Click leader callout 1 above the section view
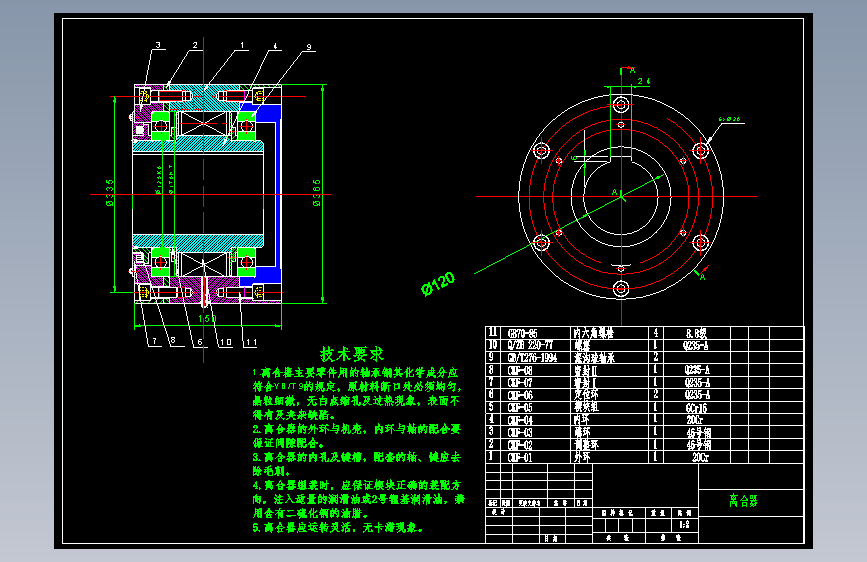This screenshot has height=562, width=867. point(242,45)
